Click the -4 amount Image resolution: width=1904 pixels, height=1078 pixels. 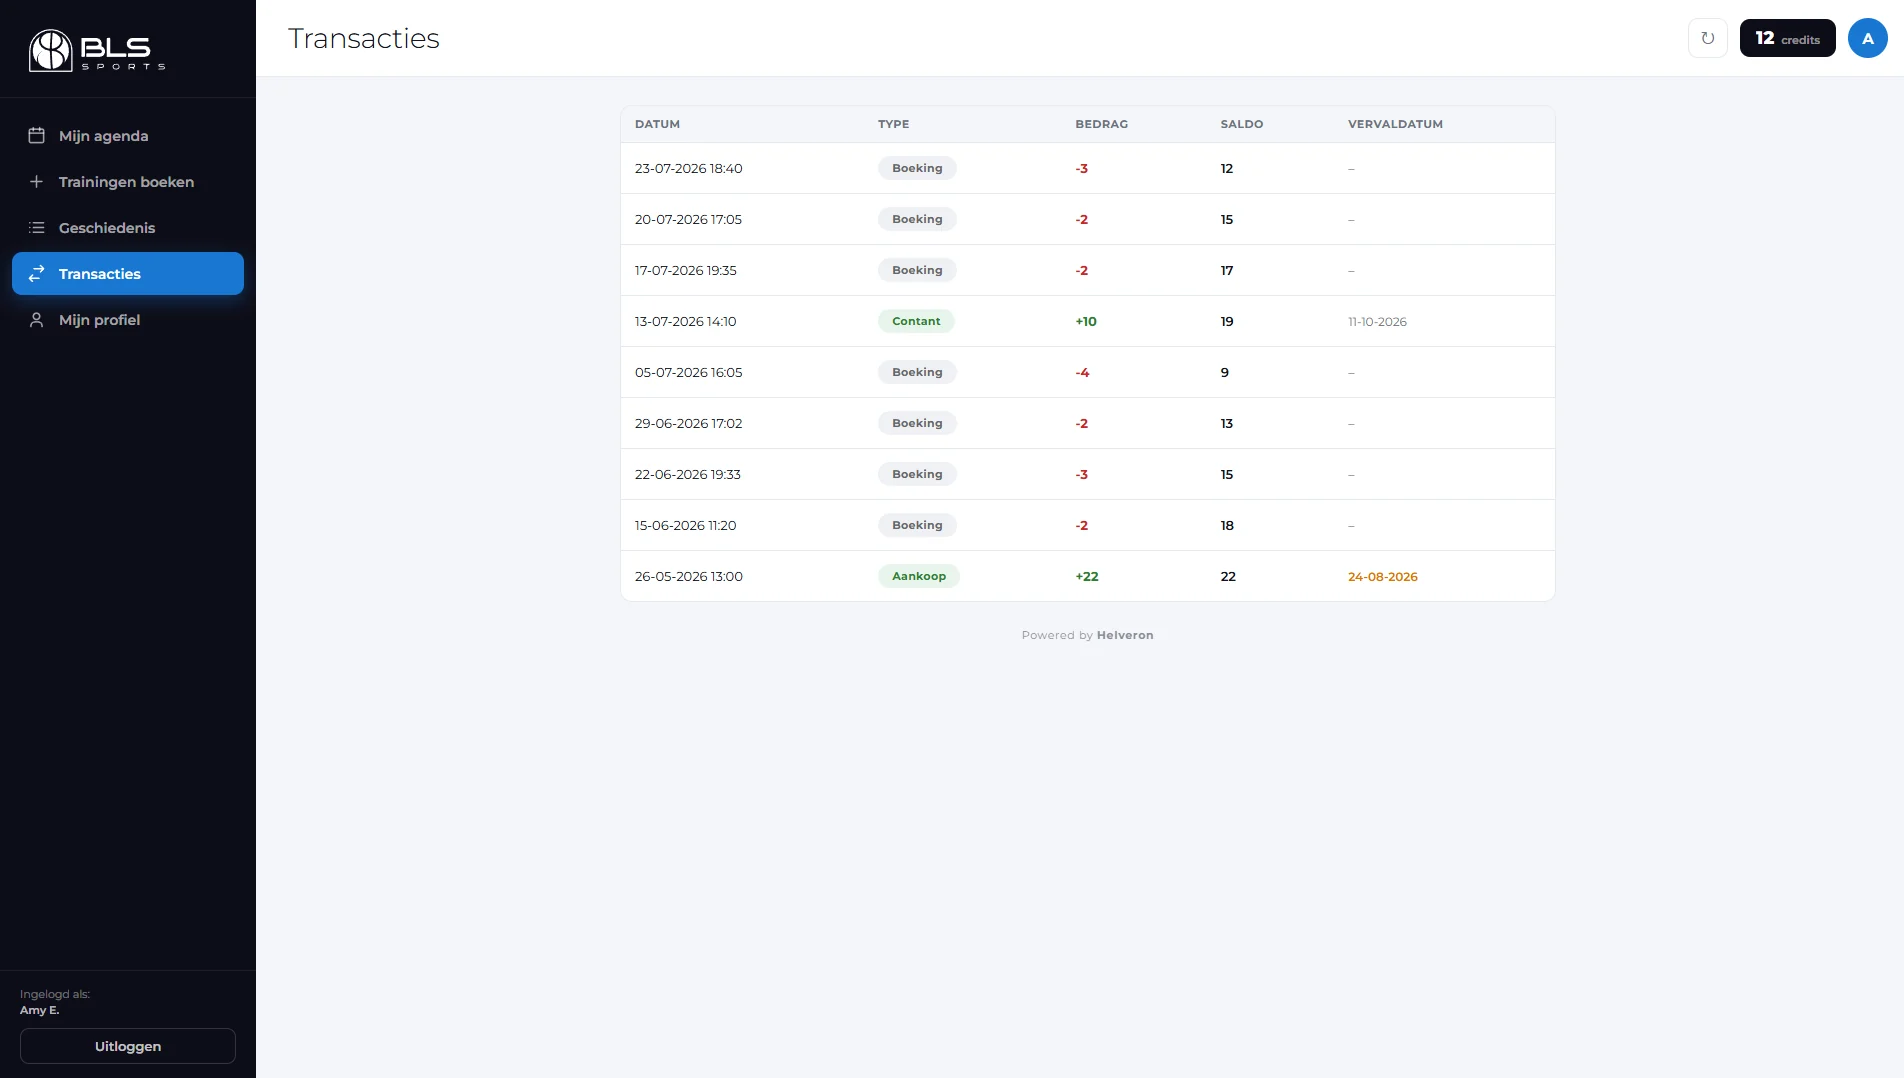1082,372
